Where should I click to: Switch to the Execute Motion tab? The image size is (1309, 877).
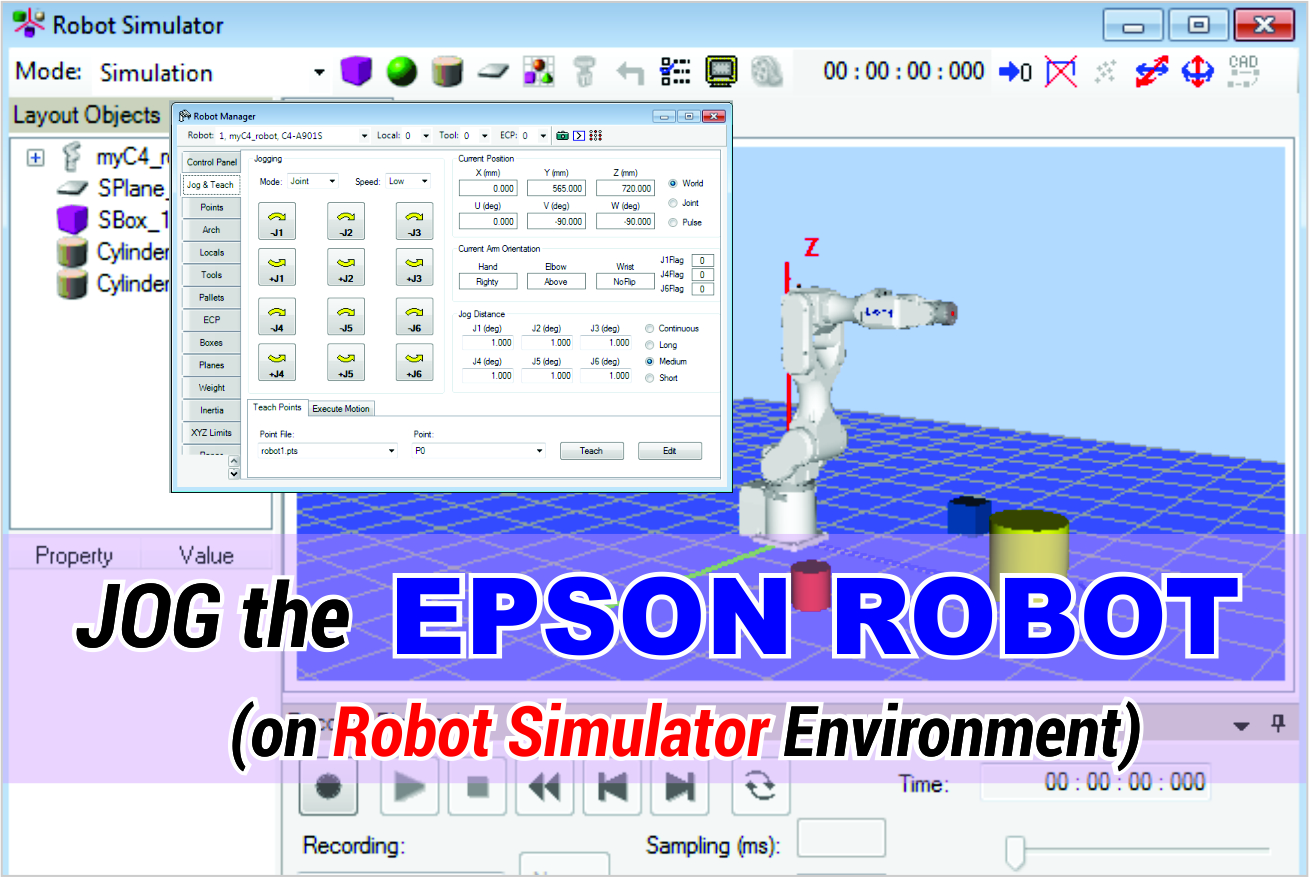[x=340, y=408]
